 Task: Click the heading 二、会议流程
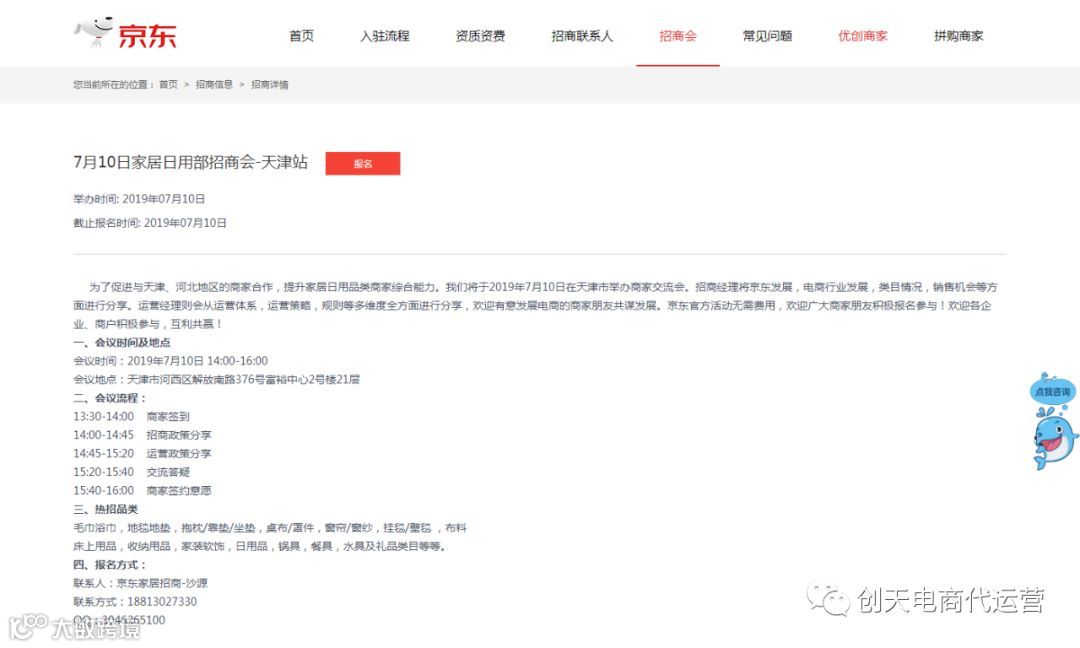point(110,398)
